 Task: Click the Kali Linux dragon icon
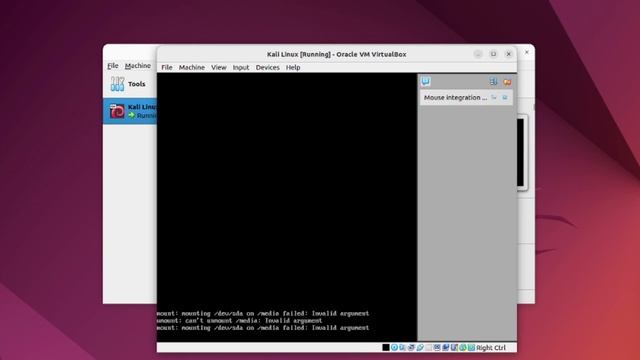117,111
